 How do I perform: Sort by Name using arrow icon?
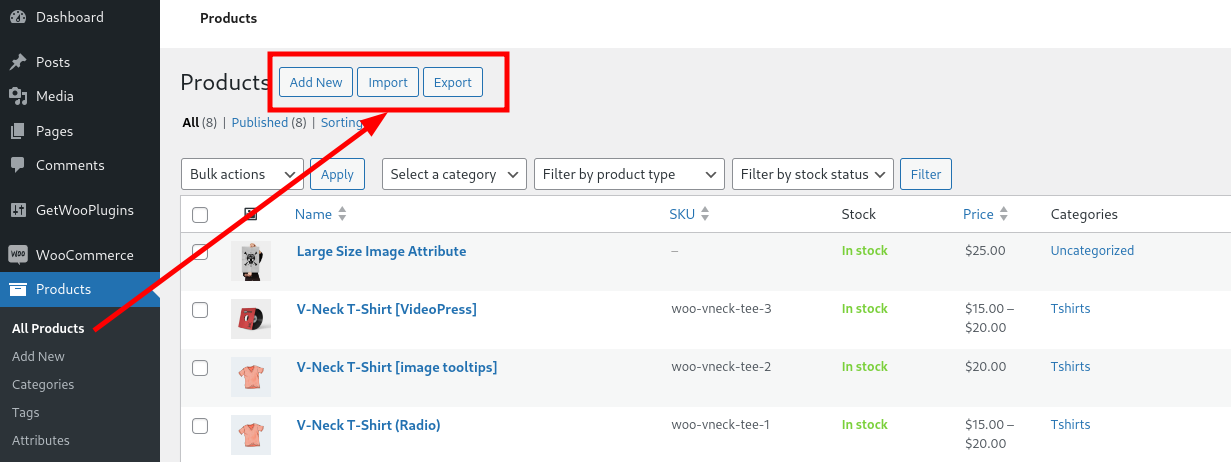pos(342,214)
